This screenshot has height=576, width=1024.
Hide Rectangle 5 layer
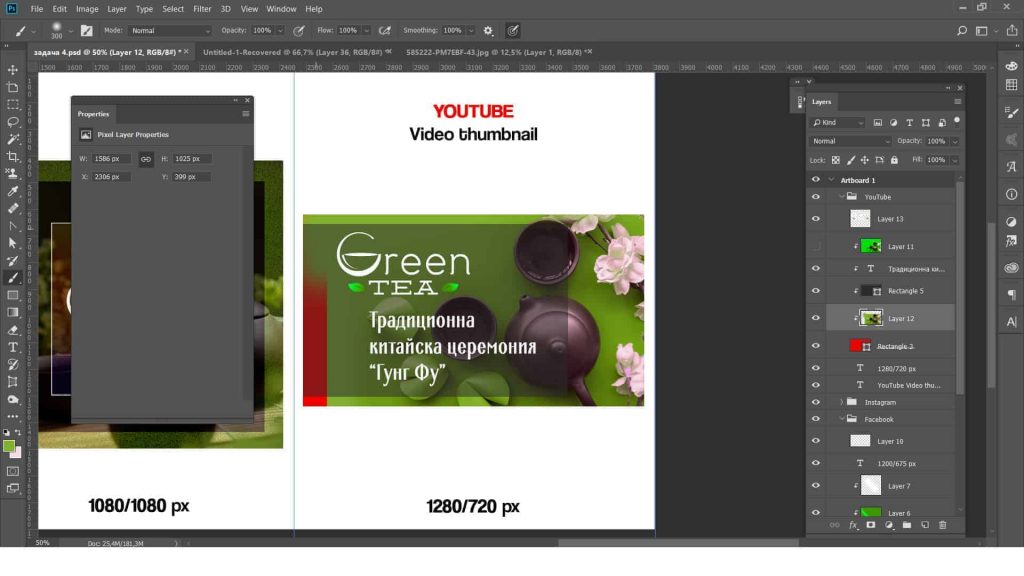coord(816,291)
